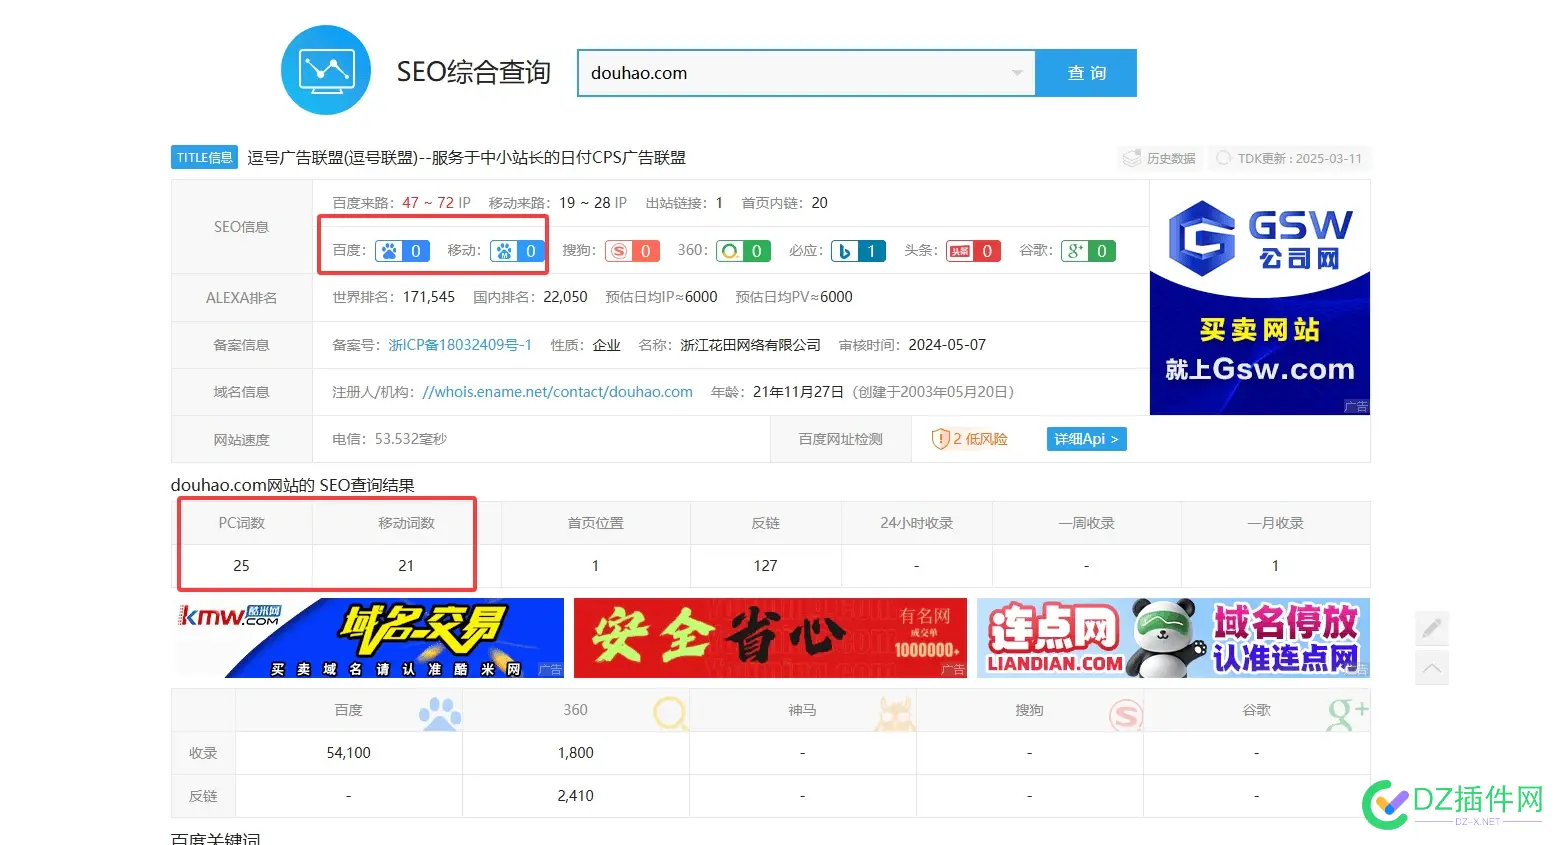Viewport: 1562px width, 845px height.
Task: Click the green 360 circle icon showing 0
Action: 728,251
